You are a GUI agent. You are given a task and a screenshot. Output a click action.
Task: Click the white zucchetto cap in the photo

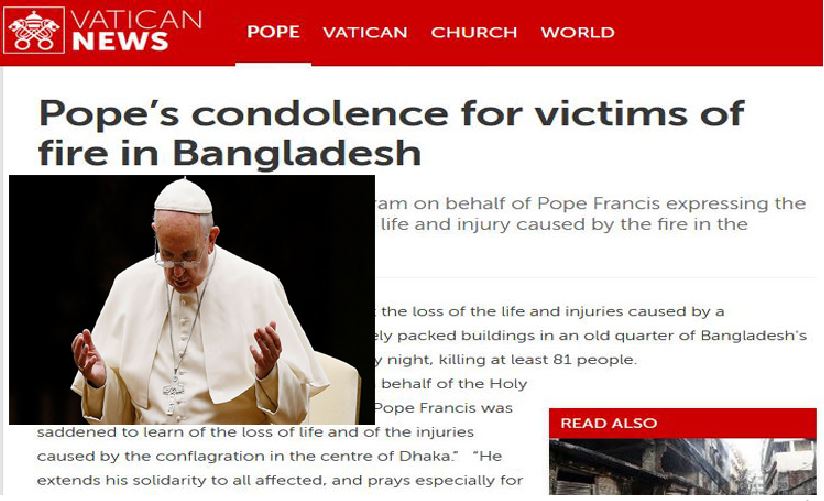(x=183, y=196)
